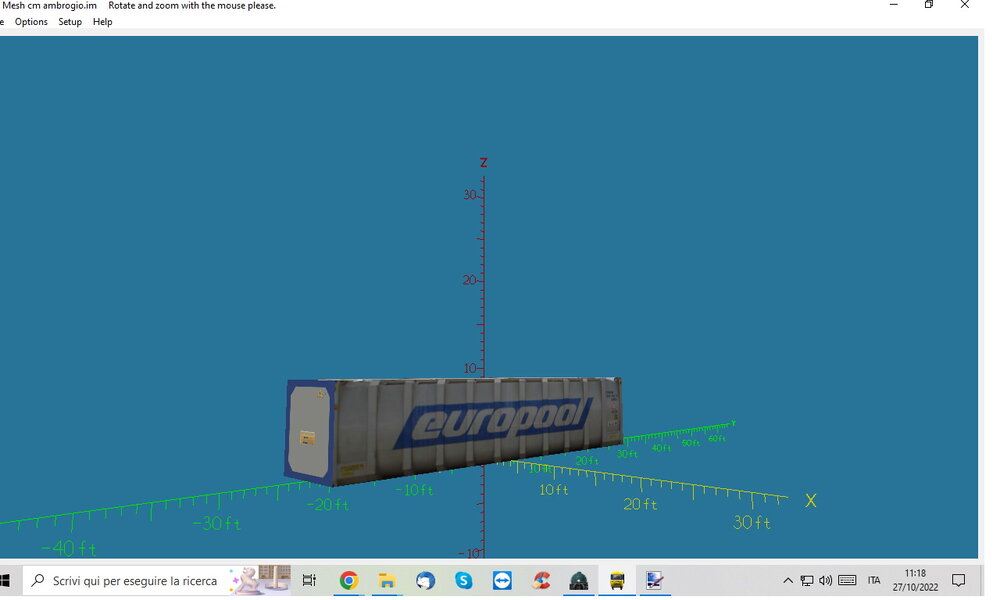This screenshot has height=600, width=1000.
Task: Click the 20ft mark on the X axis
Action: pyautogui.click(x=640, y=504)
